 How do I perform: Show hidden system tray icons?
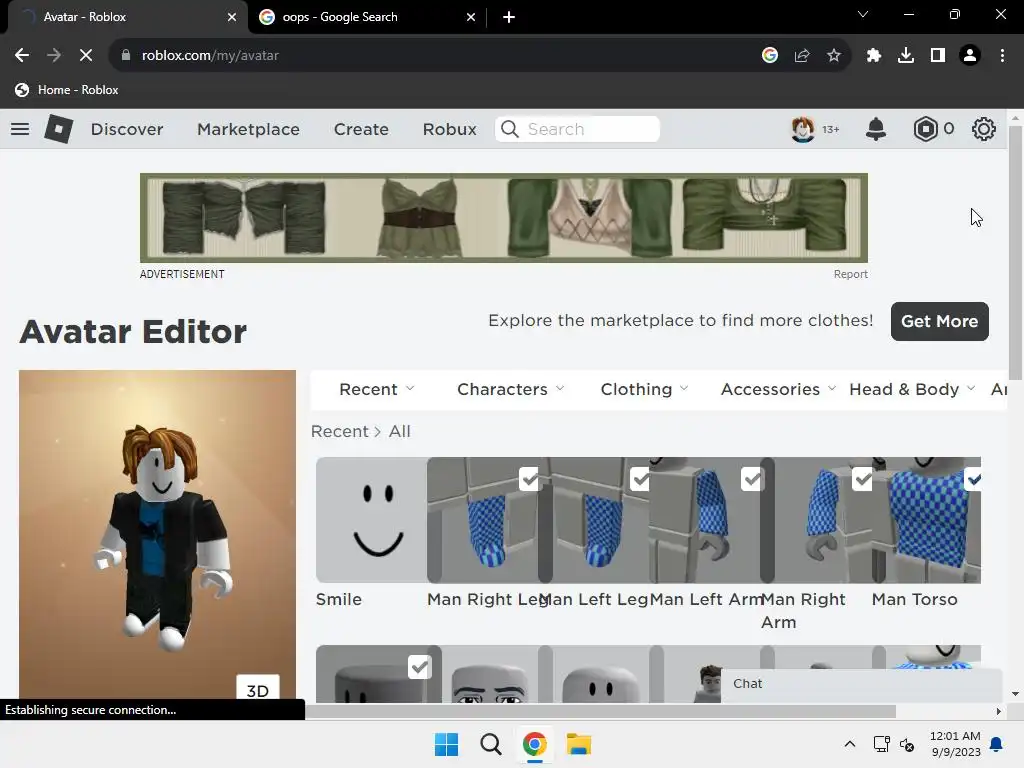[x=850, y=744]
